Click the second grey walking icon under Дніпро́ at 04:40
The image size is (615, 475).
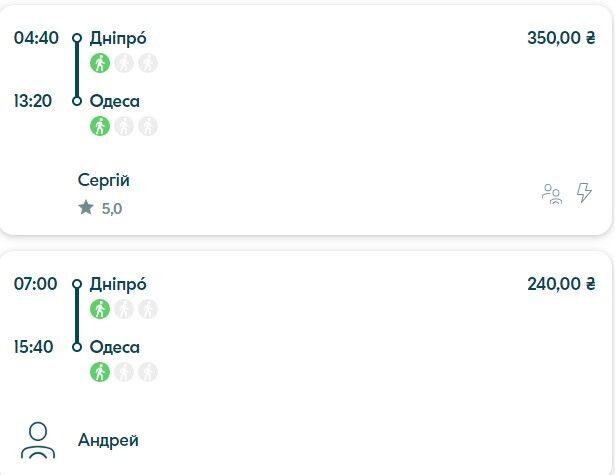click(x=124, y=63)
